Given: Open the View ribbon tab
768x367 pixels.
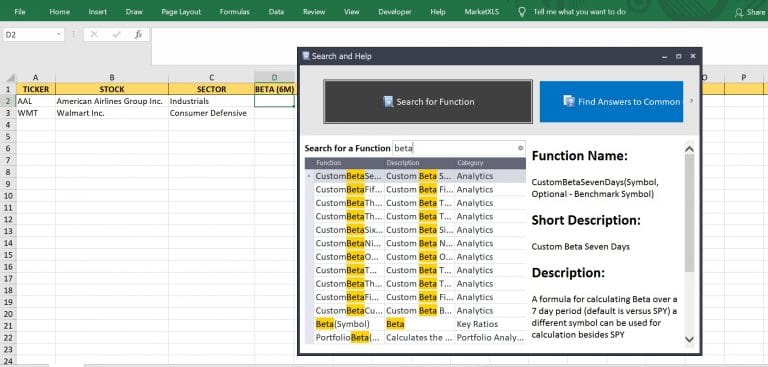Looking at the screenshot, I should click(351, 12).
